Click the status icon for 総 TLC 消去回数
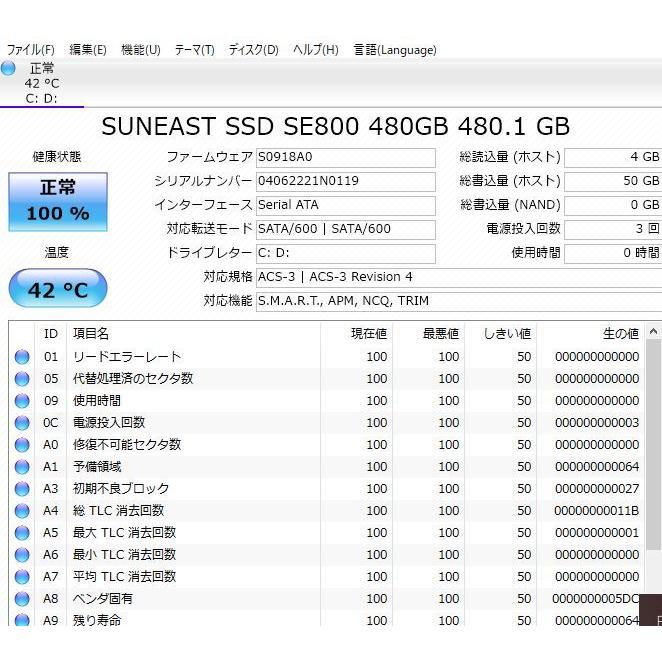The width and height of the screenshot is (662, 662). coord(22,511)
